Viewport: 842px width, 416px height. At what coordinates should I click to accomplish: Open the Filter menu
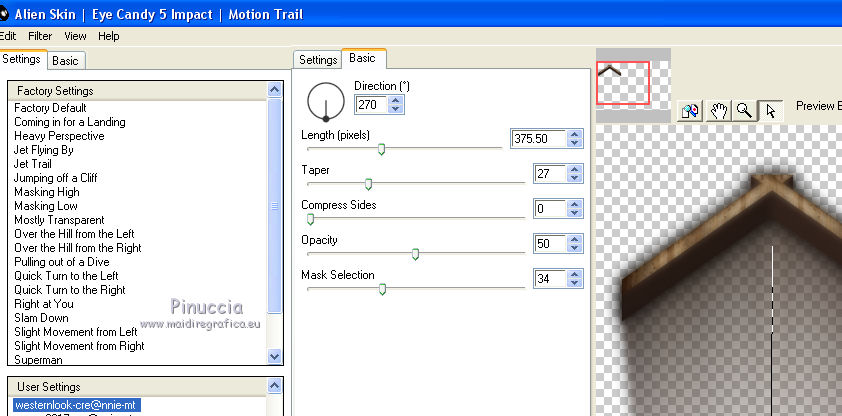(40, 36)
